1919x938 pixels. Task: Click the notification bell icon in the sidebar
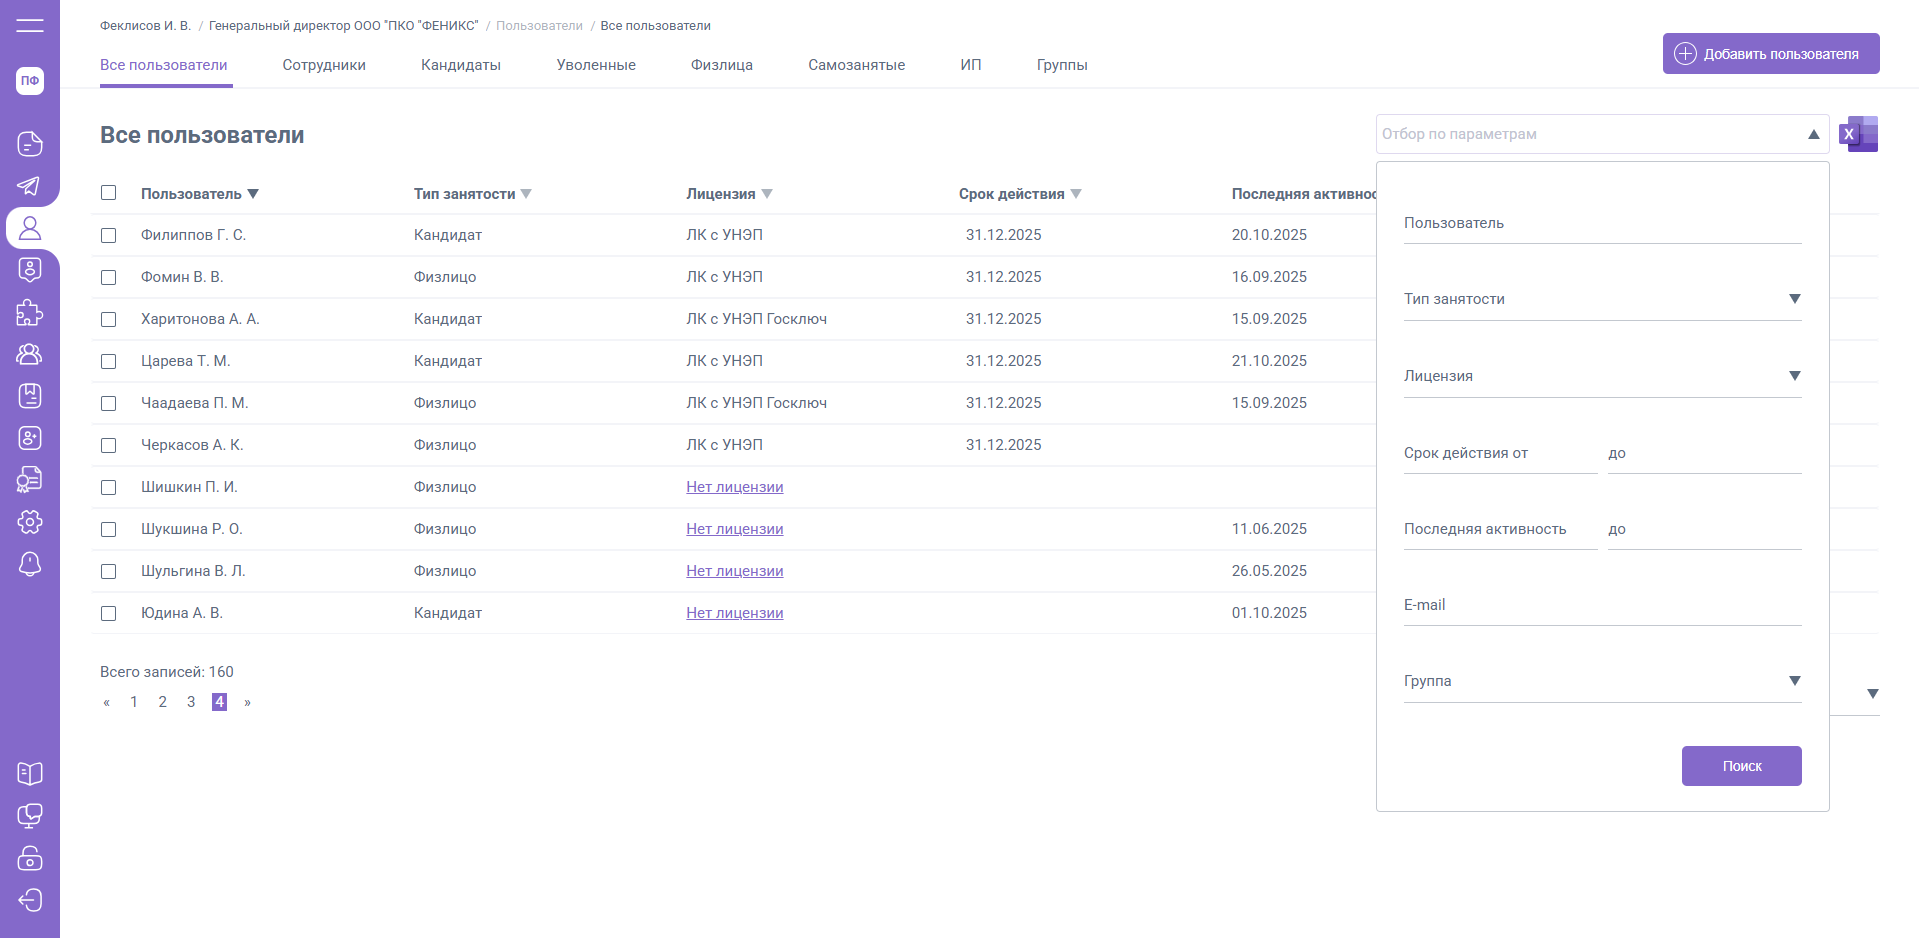(x=30, y=564)
